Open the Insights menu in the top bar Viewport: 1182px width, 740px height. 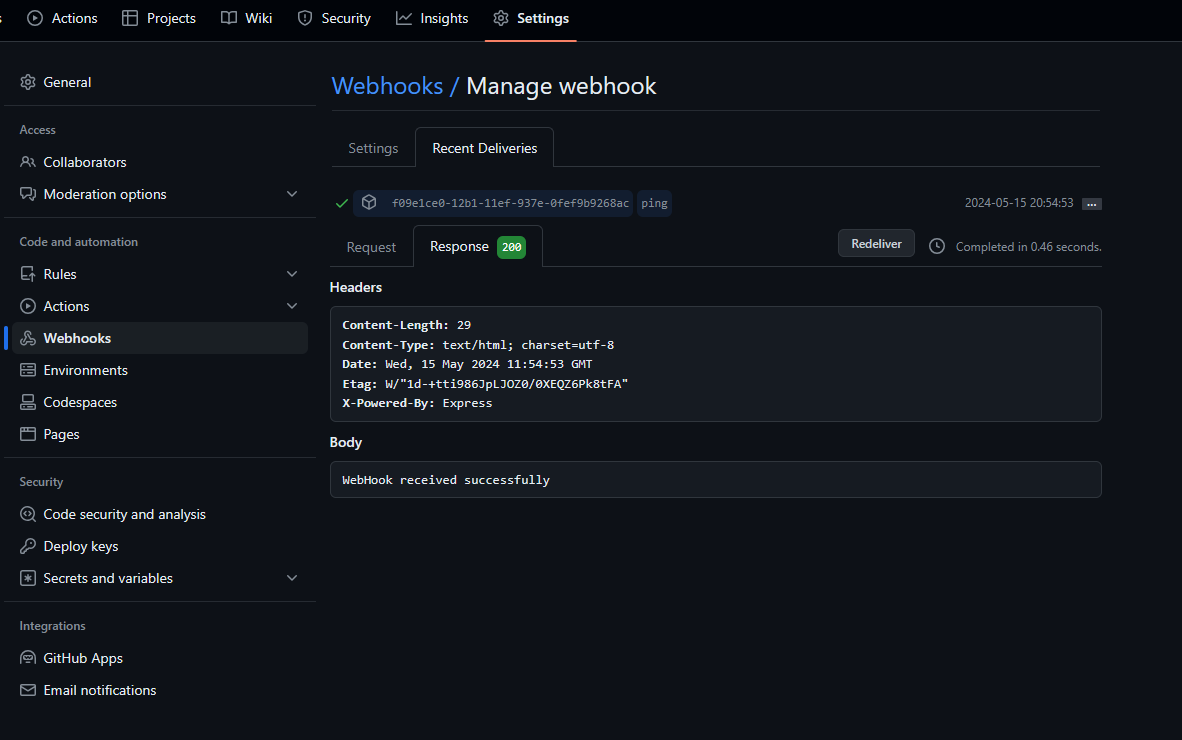tap(432, 18)
